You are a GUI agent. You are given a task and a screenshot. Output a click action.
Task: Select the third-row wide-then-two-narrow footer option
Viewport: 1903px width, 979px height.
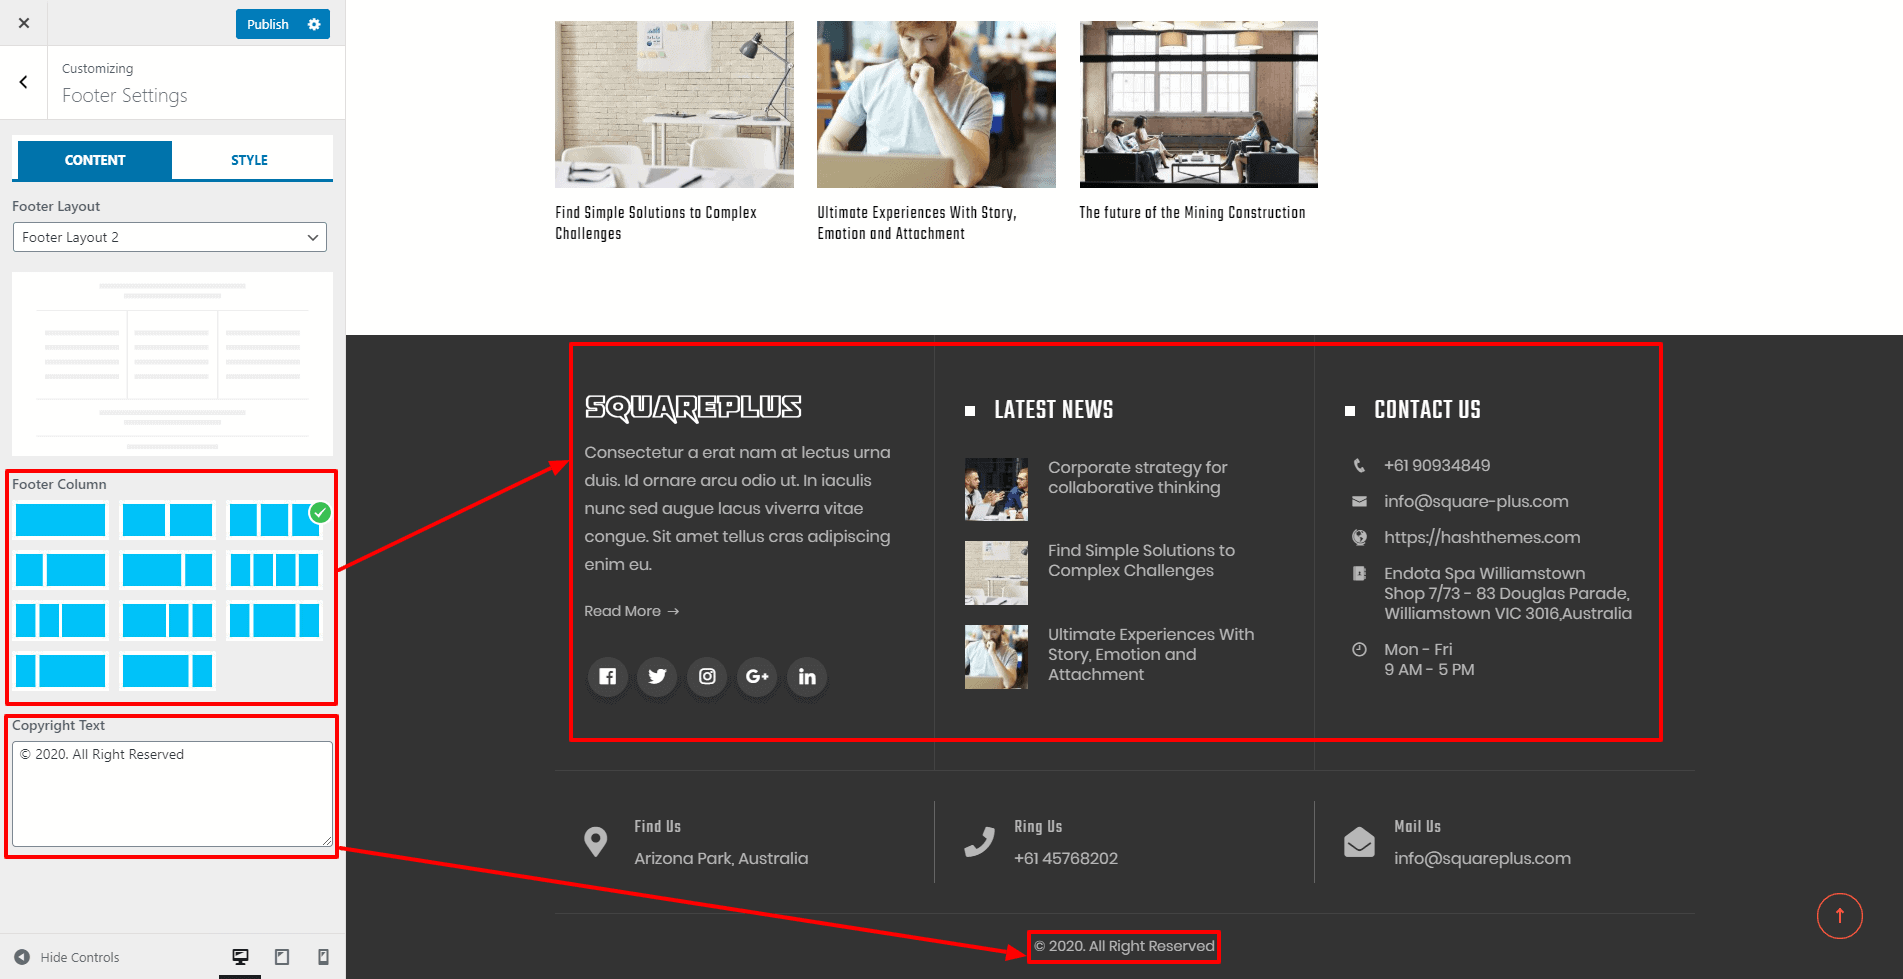click(167, 620)
